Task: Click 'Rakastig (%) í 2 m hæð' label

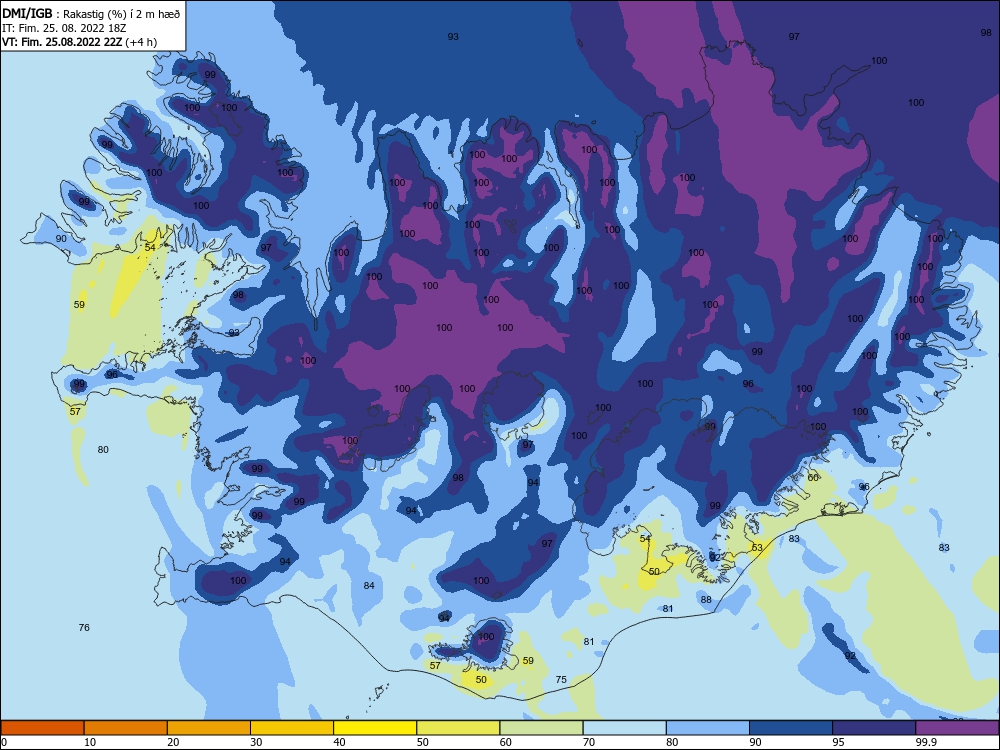Action: [121, 14]
